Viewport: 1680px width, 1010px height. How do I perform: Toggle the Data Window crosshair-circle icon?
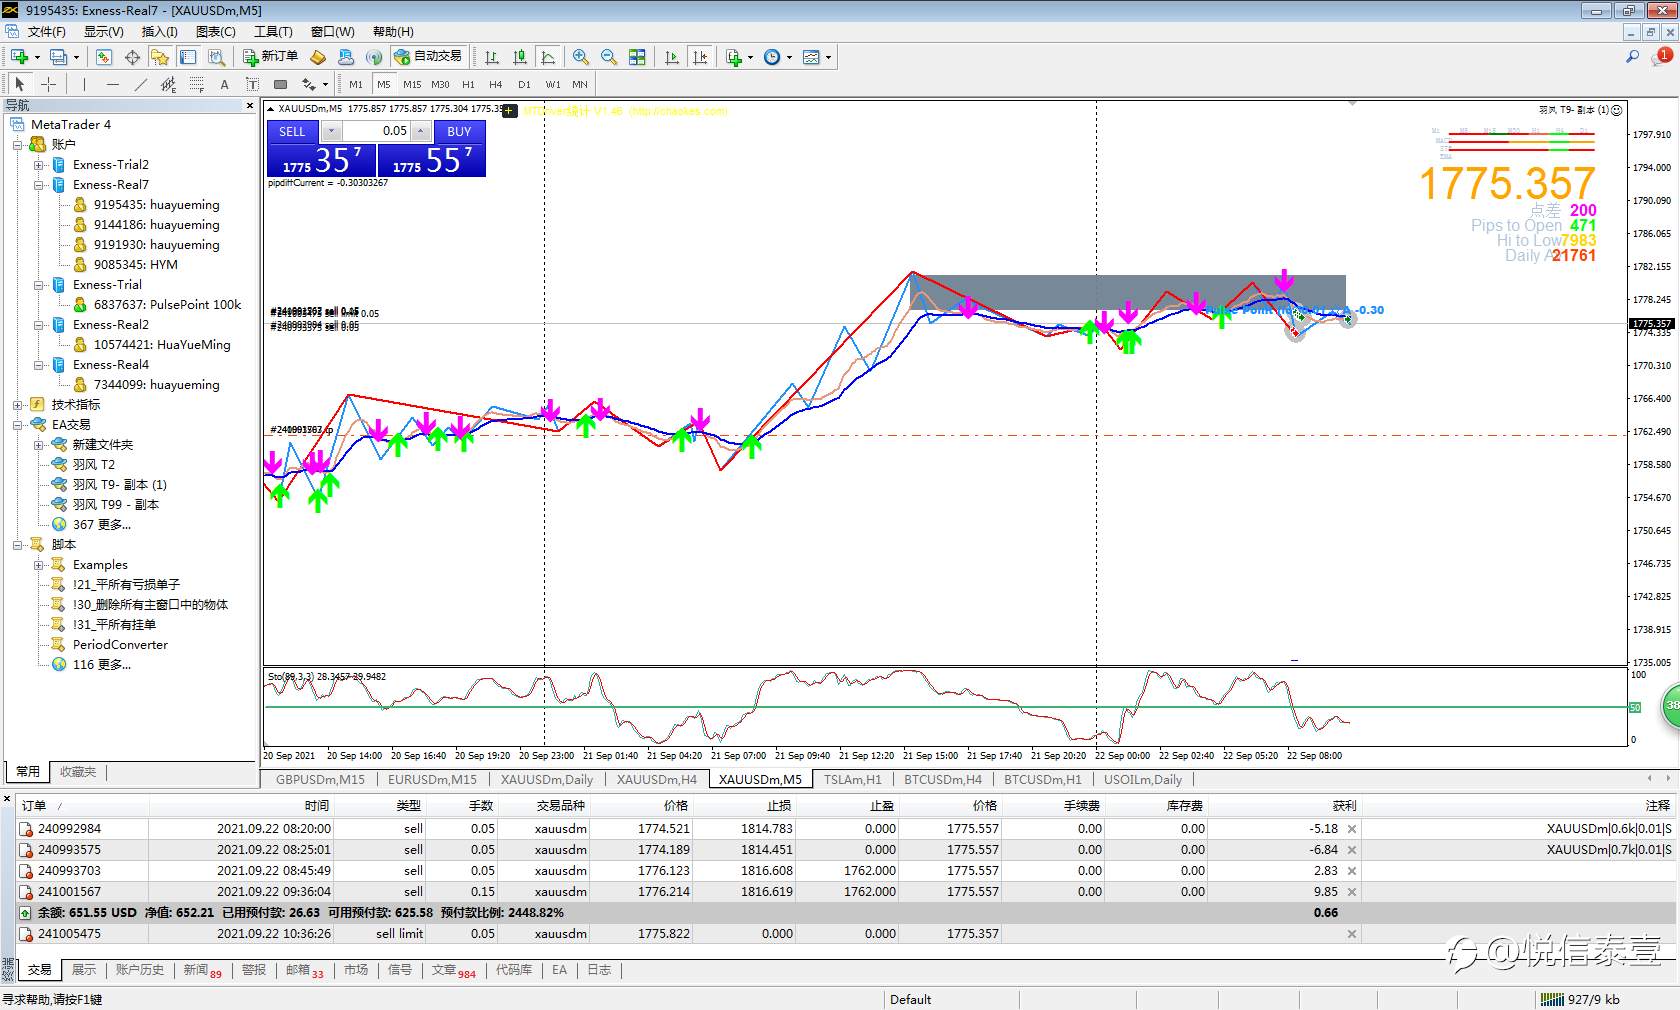132,57
